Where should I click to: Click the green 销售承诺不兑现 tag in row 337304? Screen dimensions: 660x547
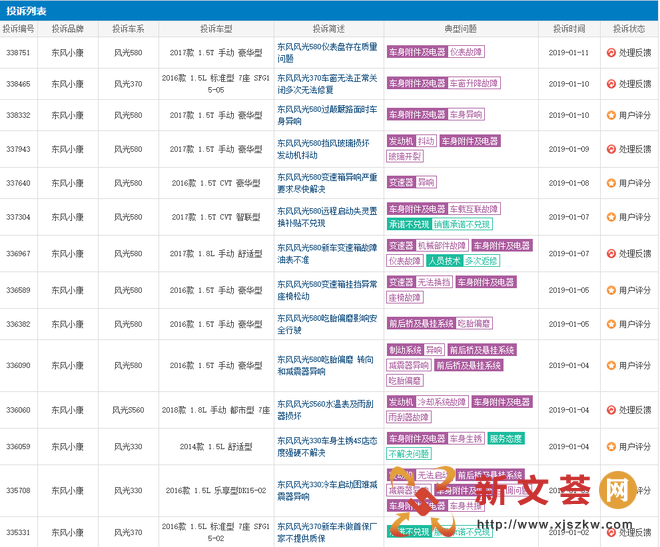coord(462,224)
